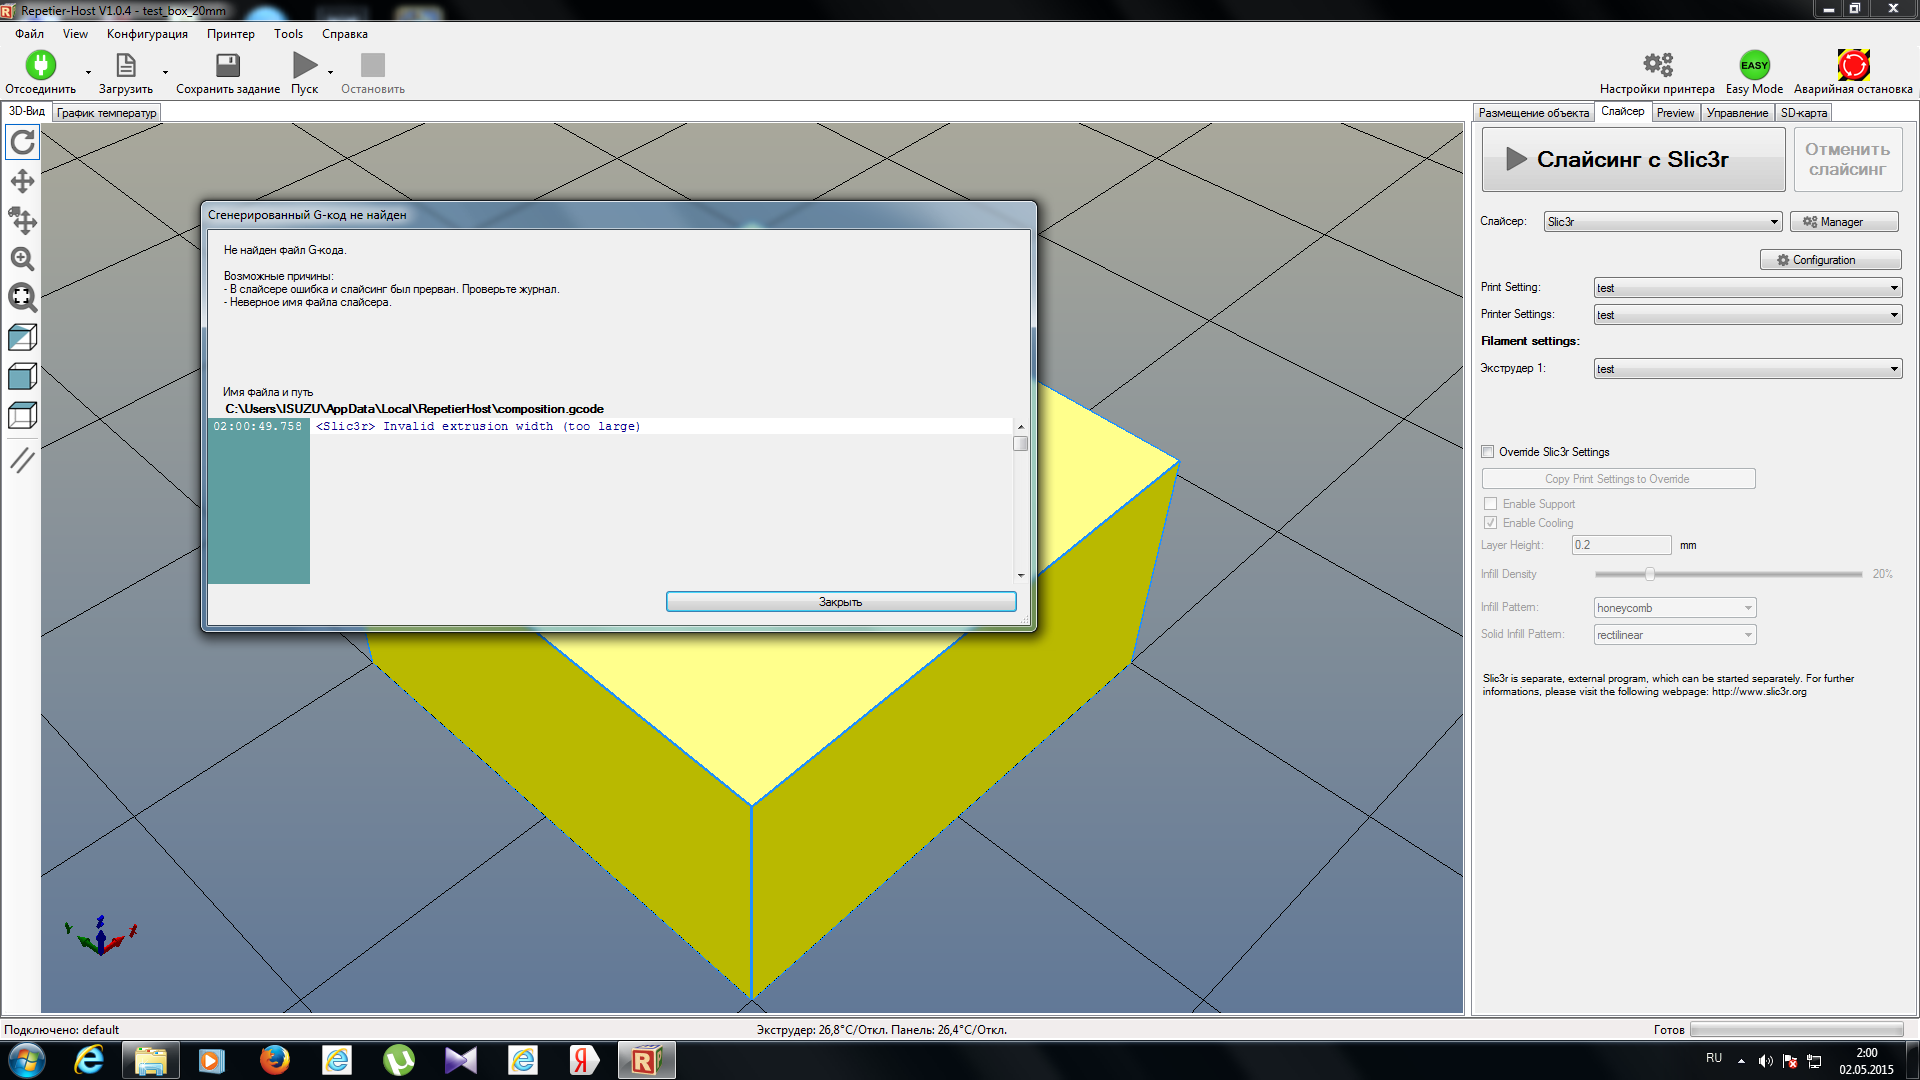
Task: Select the Move object tool
Action: [22, 220]
